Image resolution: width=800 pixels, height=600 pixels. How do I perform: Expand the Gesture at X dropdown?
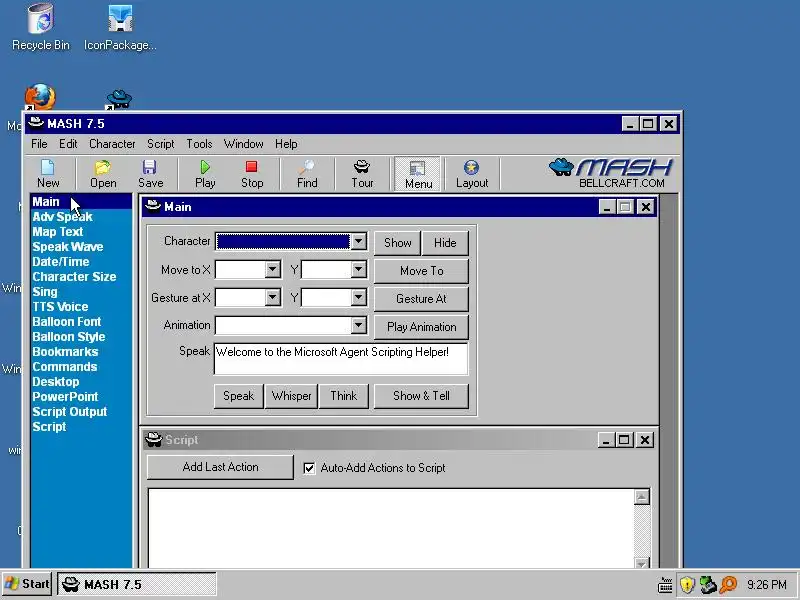click(273, 297)
